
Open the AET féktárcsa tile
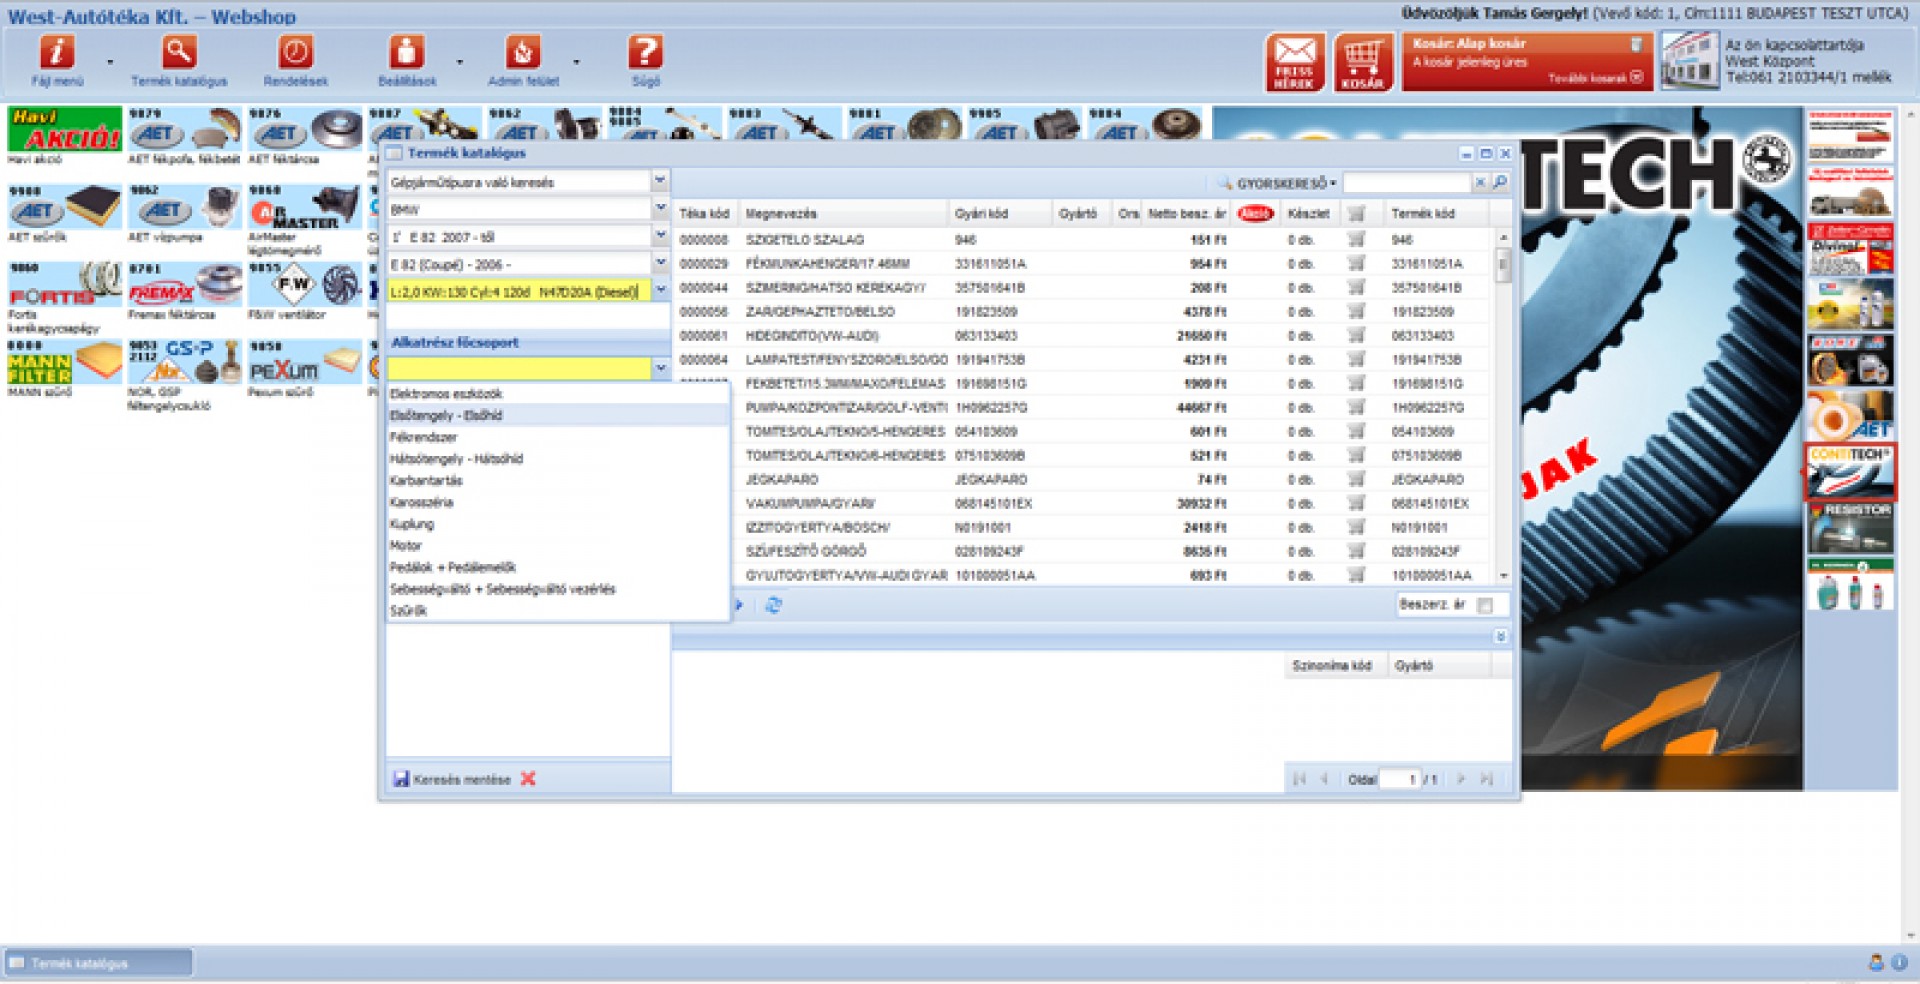[x=305, y=136]
